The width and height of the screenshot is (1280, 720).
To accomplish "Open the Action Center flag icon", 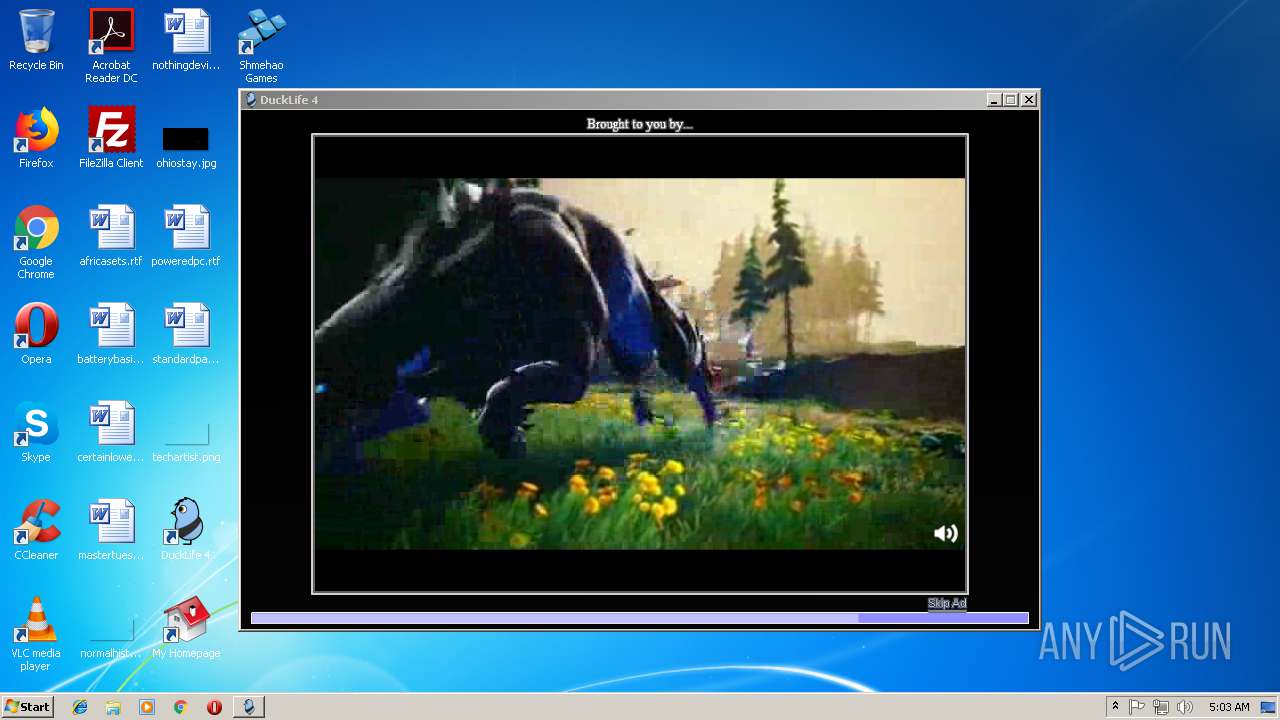I will pos(1137,707).
